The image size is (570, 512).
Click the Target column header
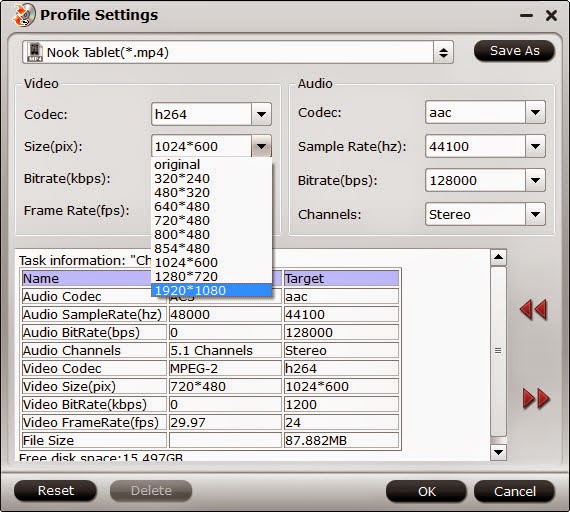[x=341, y=279]
